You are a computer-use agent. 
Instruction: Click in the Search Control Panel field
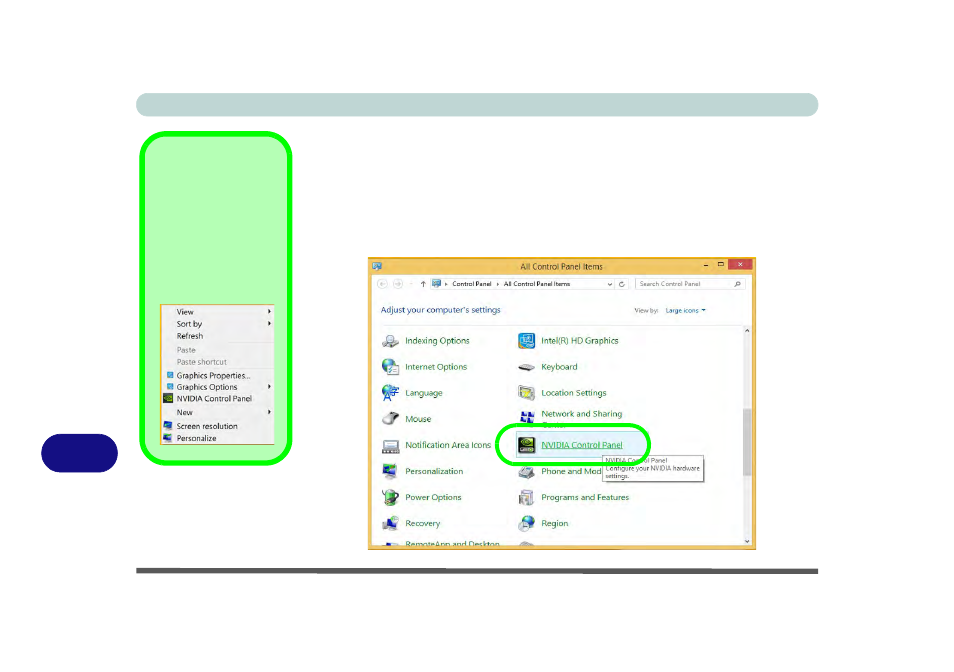click(690, 284)
